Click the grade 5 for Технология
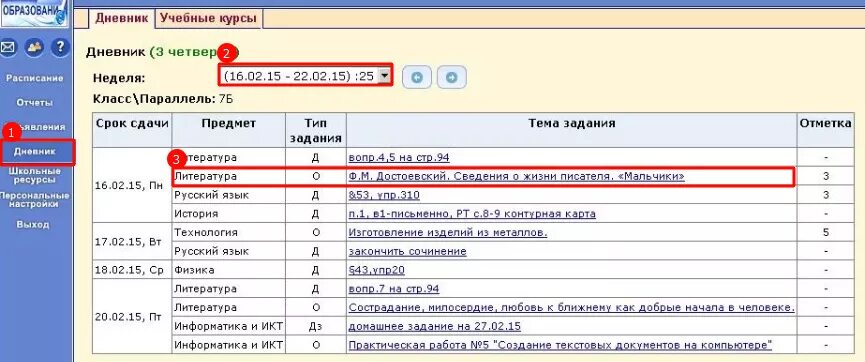 [x=826, y=232]
